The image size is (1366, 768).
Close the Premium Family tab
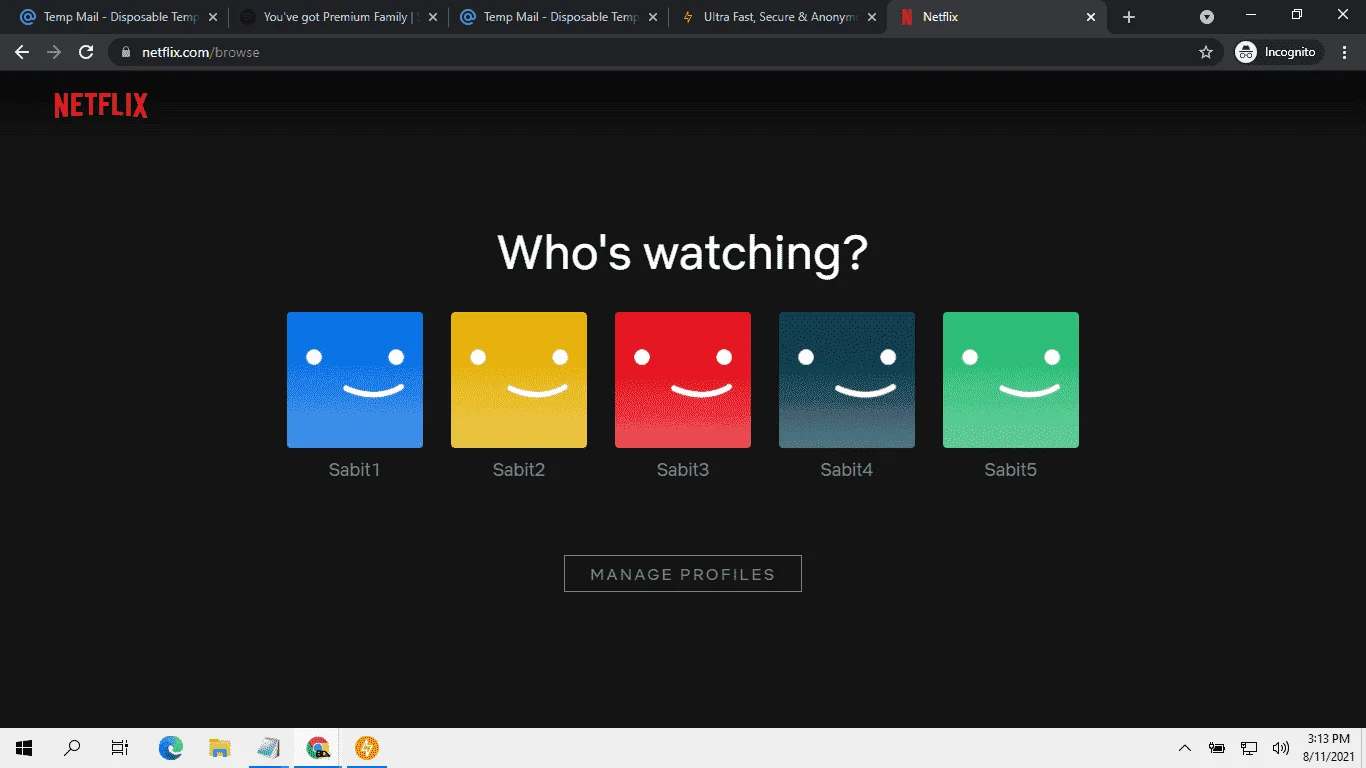point(433,17)
